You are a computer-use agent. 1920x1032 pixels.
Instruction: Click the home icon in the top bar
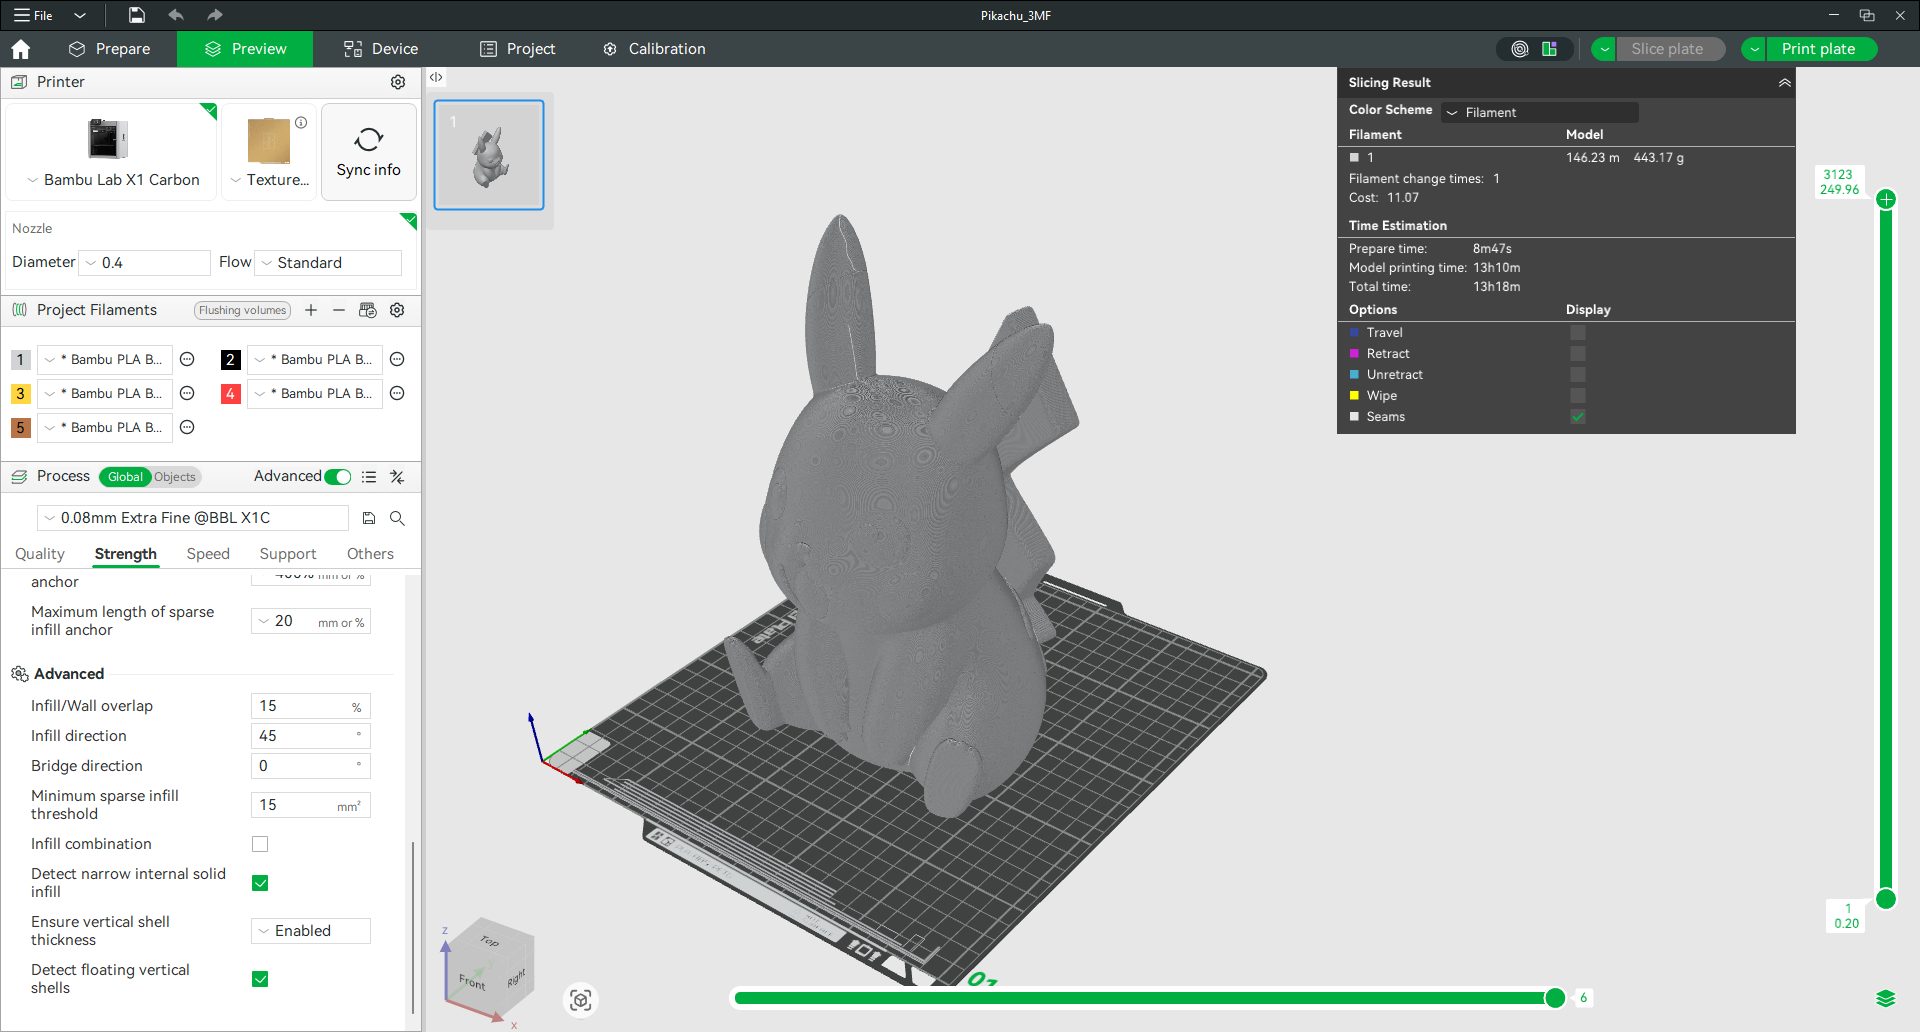pos(20,49)
